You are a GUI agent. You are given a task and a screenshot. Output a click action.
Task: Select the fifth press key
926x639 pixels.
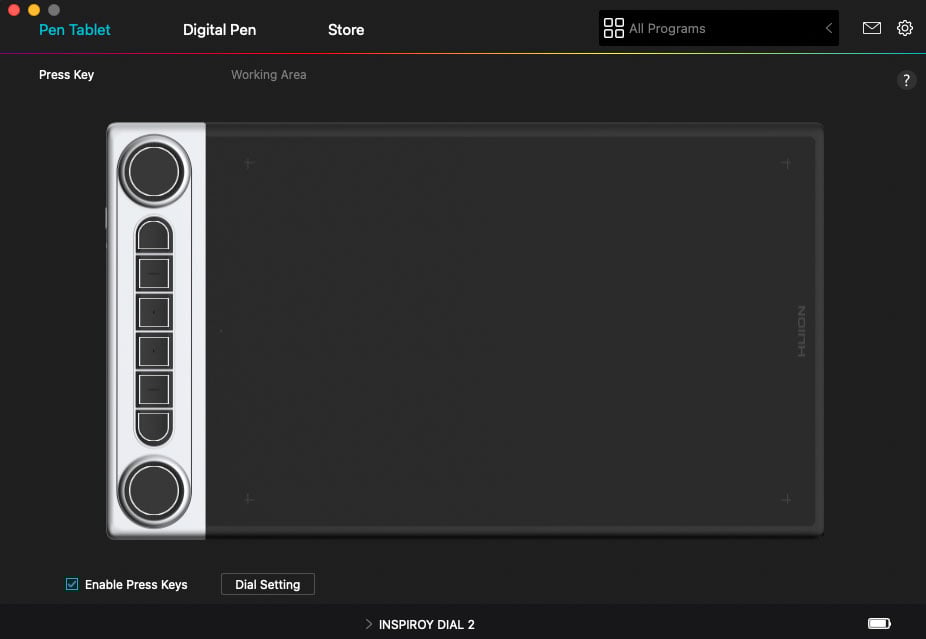tap(154, 389)
